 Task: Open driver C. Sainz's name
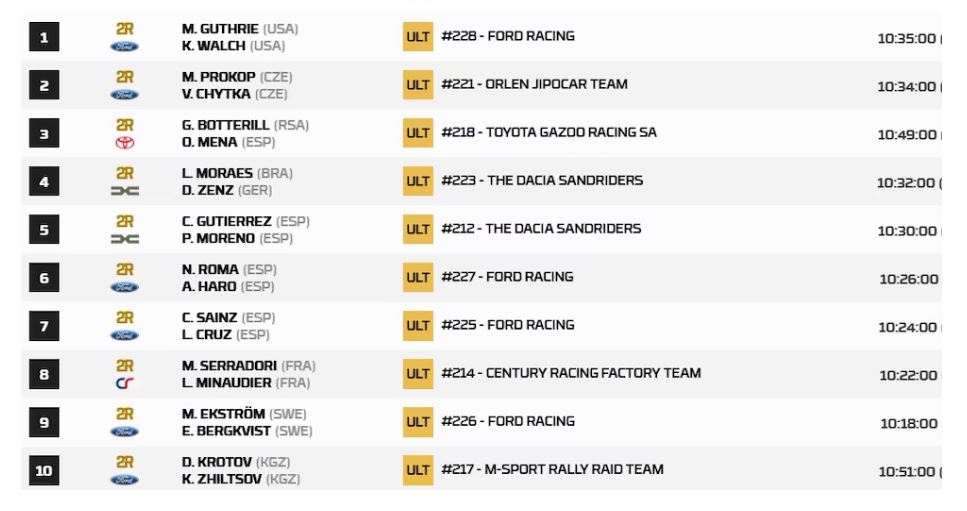click(208, 318)
